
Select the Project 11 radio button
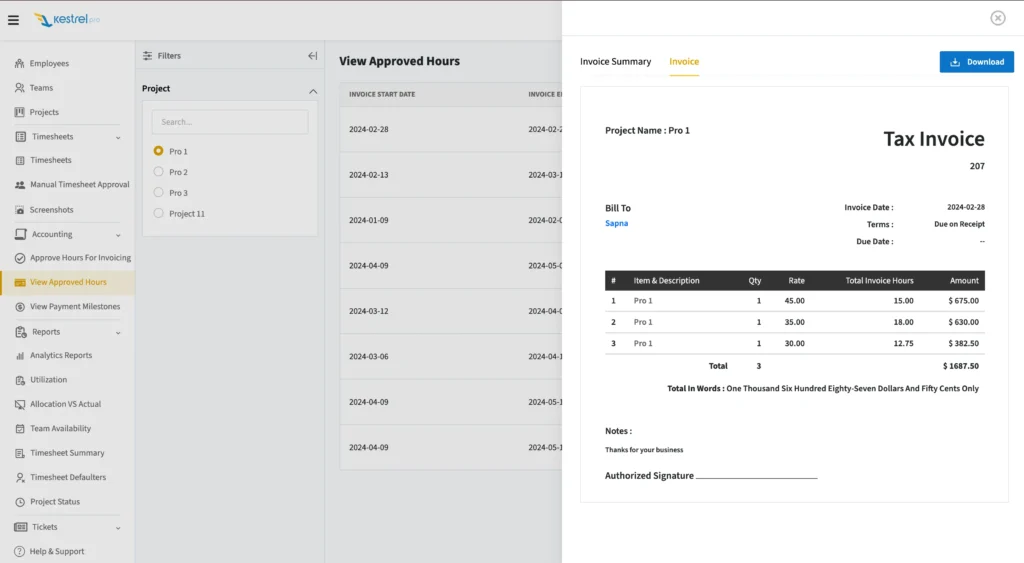point(158,213)
